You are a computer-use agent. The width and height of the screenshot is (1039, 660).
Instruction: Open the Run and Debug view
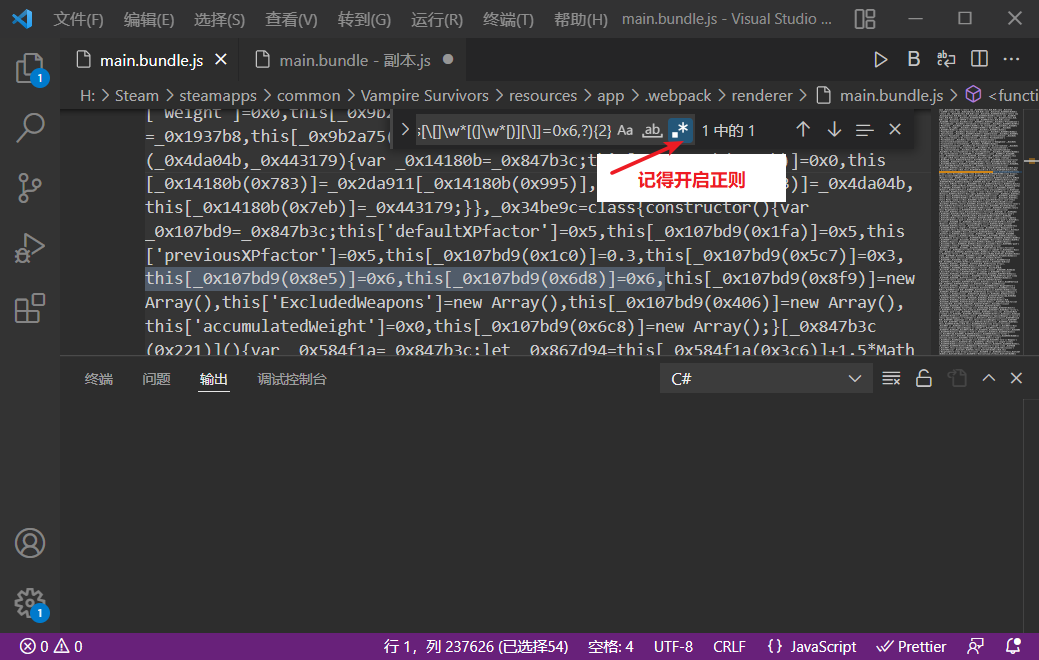30,248
